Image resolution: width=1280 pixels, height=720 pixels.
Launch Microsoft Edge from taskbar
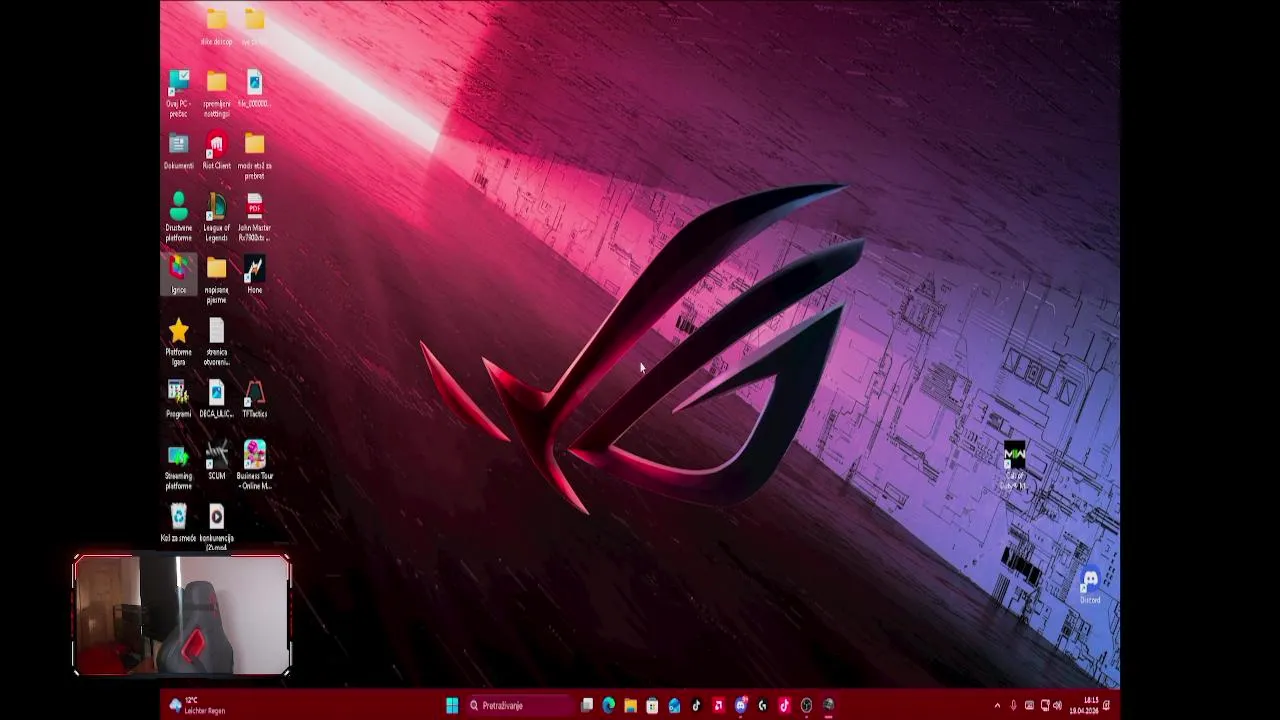(608, 705)
